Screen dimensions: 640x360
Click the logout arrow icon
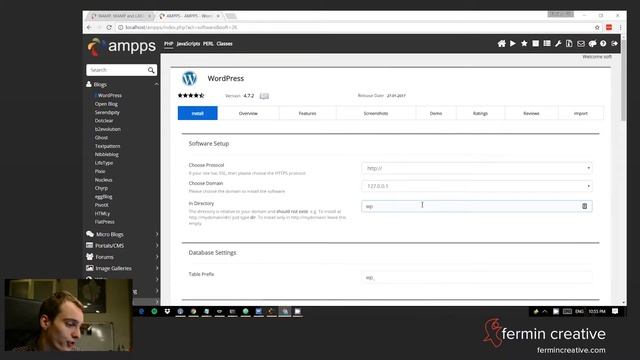click(x=614, y=44)
